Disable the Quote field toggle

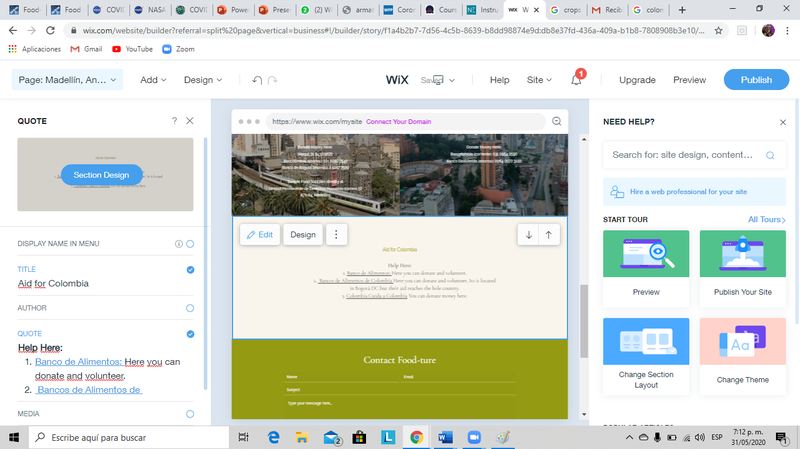[x=190, y=334]
